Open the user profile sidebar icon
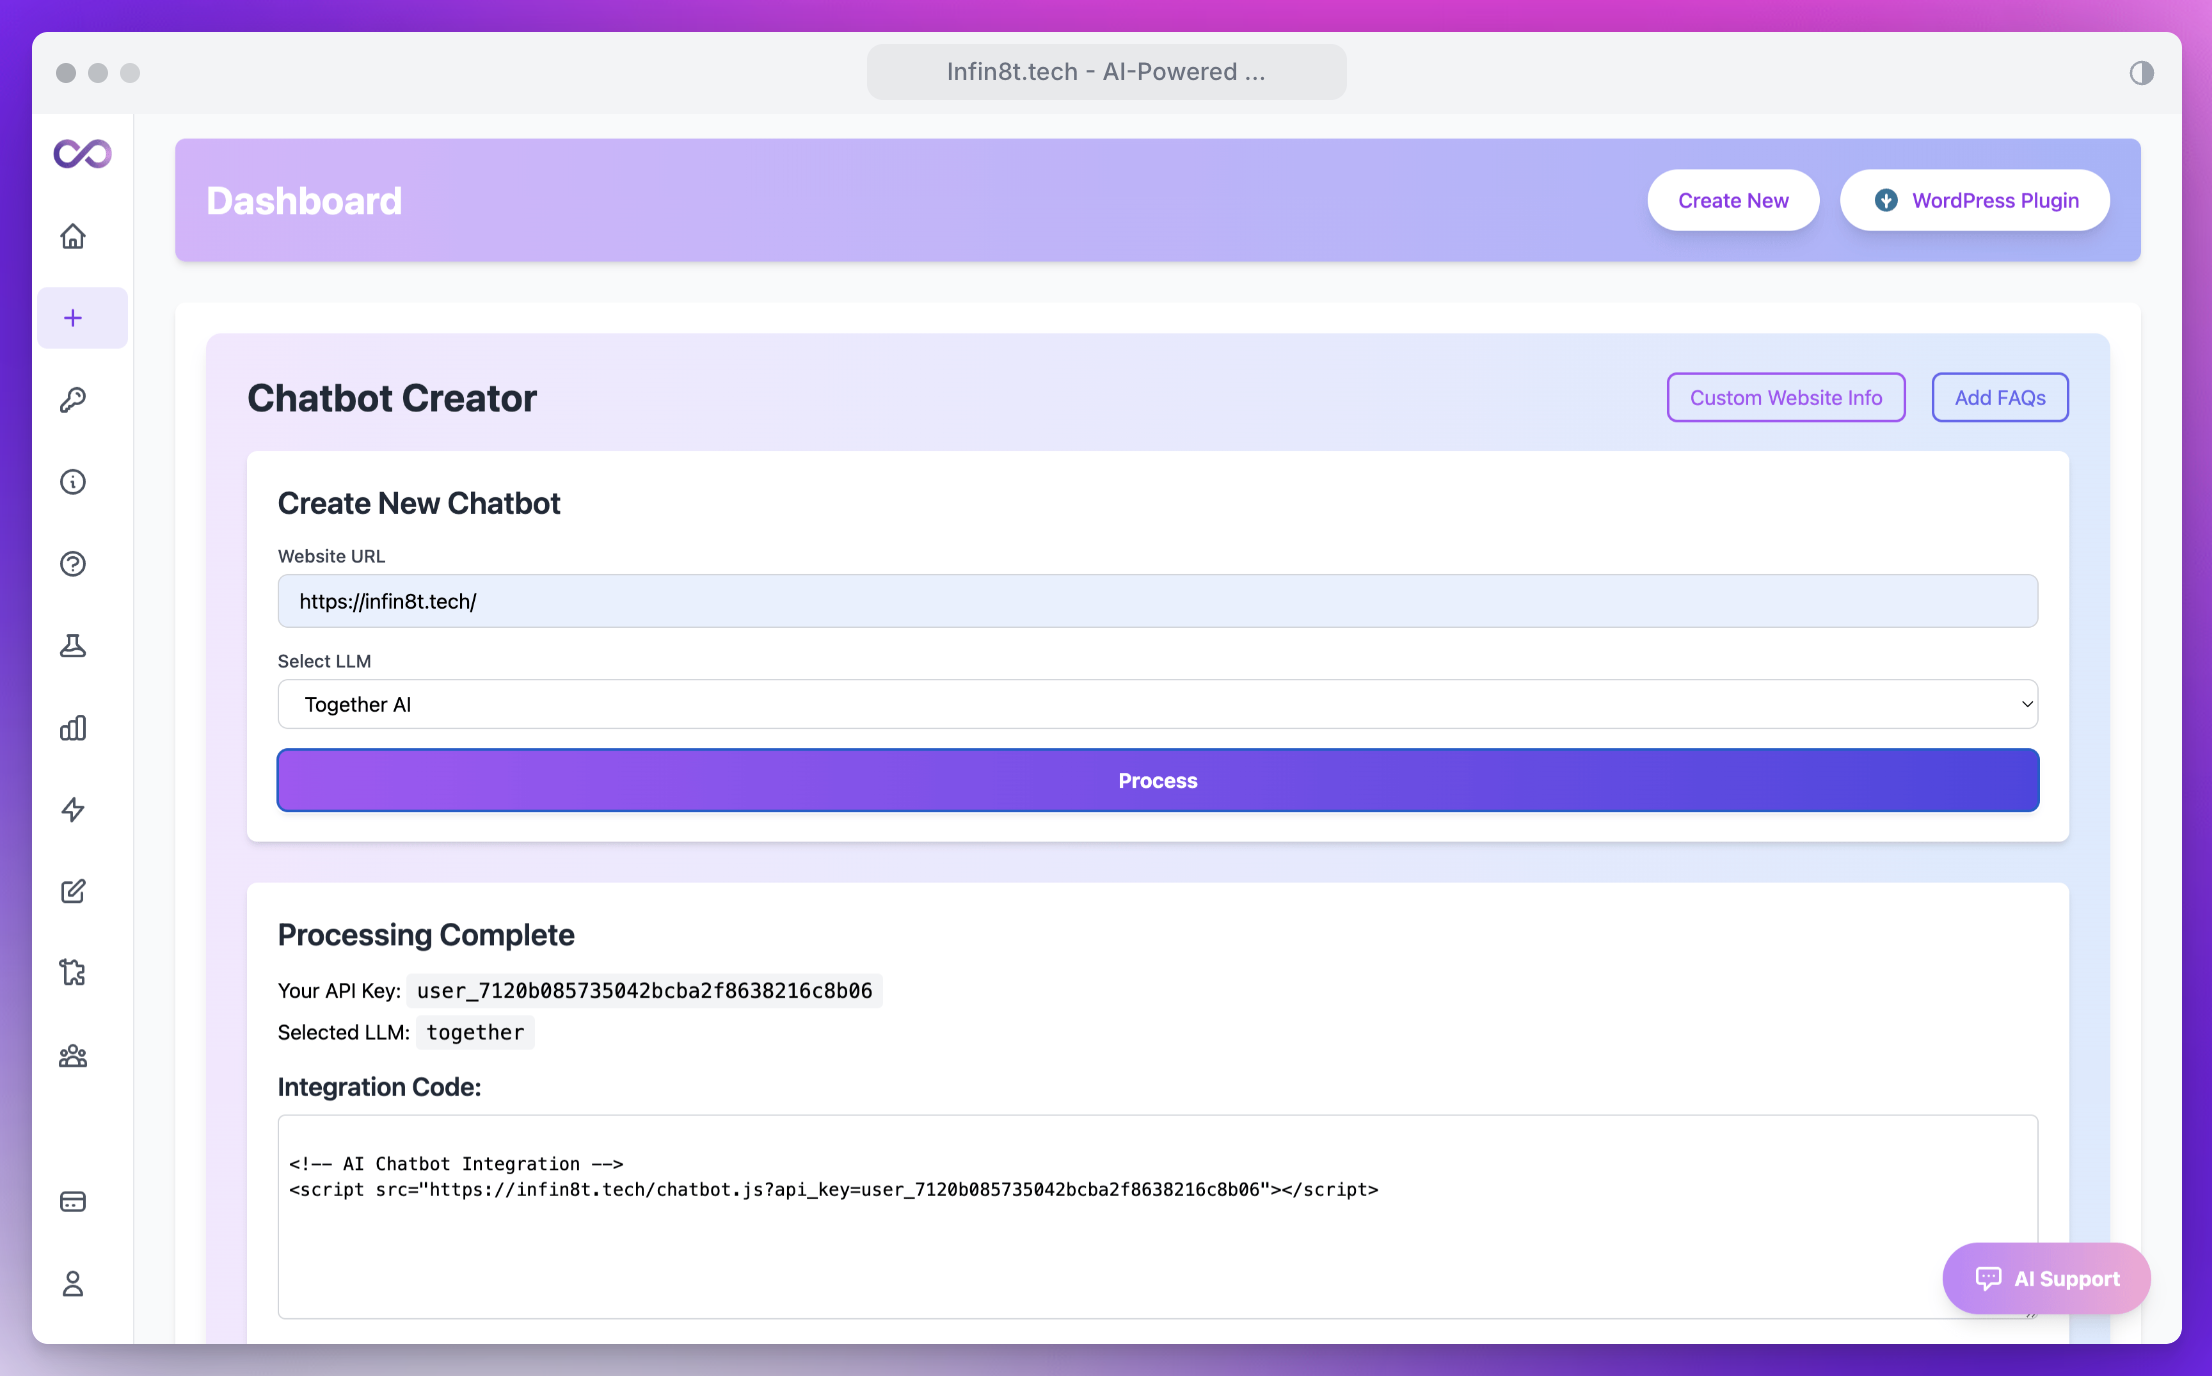 [73, 1283]
